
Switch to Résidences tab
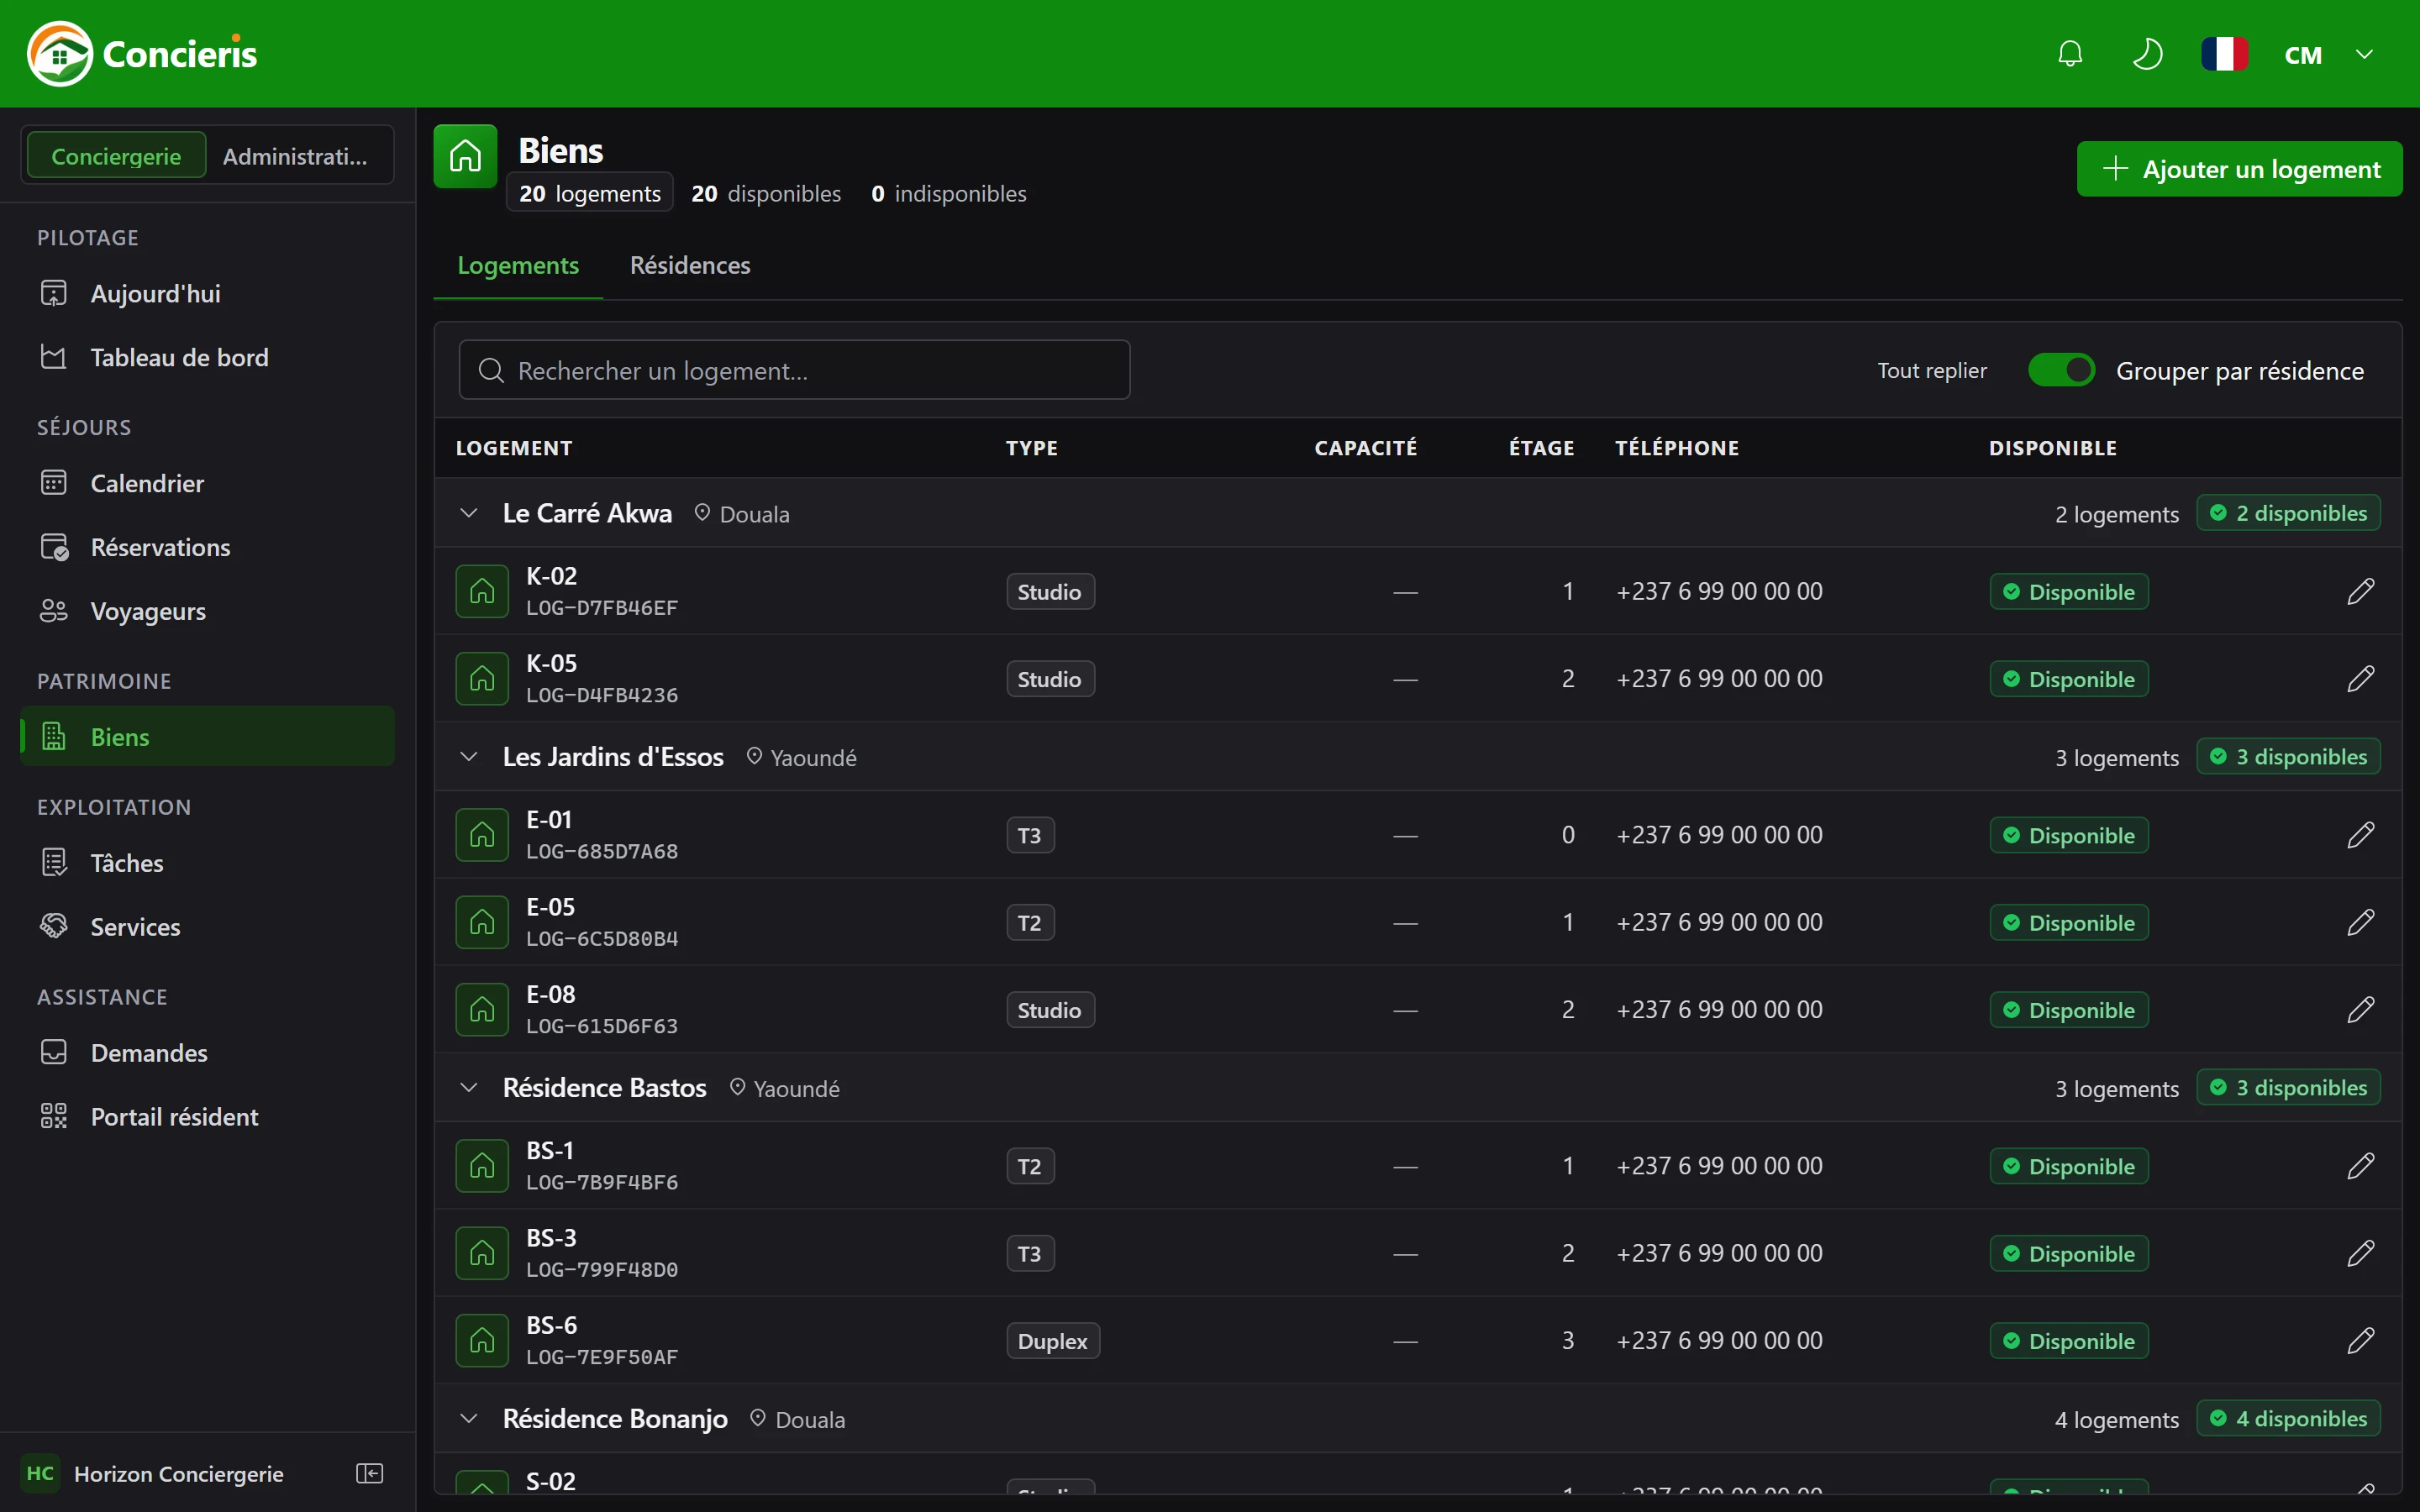tap(690, 265)
